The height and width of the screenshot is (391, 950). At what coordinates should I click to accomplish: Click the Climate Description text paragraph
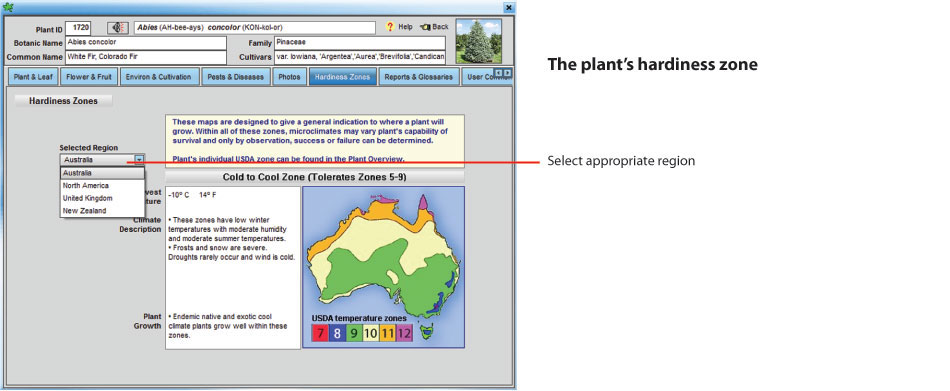tap(231, 238)
